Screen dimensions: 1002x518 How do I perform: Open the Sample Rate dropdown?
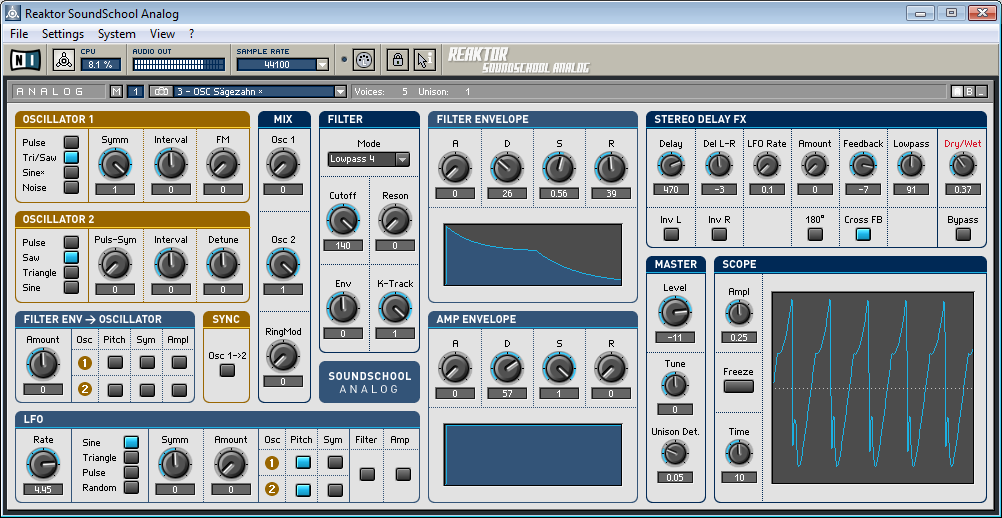(322, 65)
